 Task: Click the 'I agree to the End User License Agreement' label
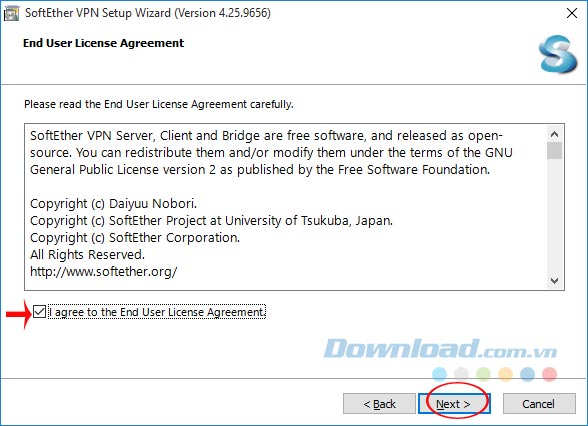158,312
